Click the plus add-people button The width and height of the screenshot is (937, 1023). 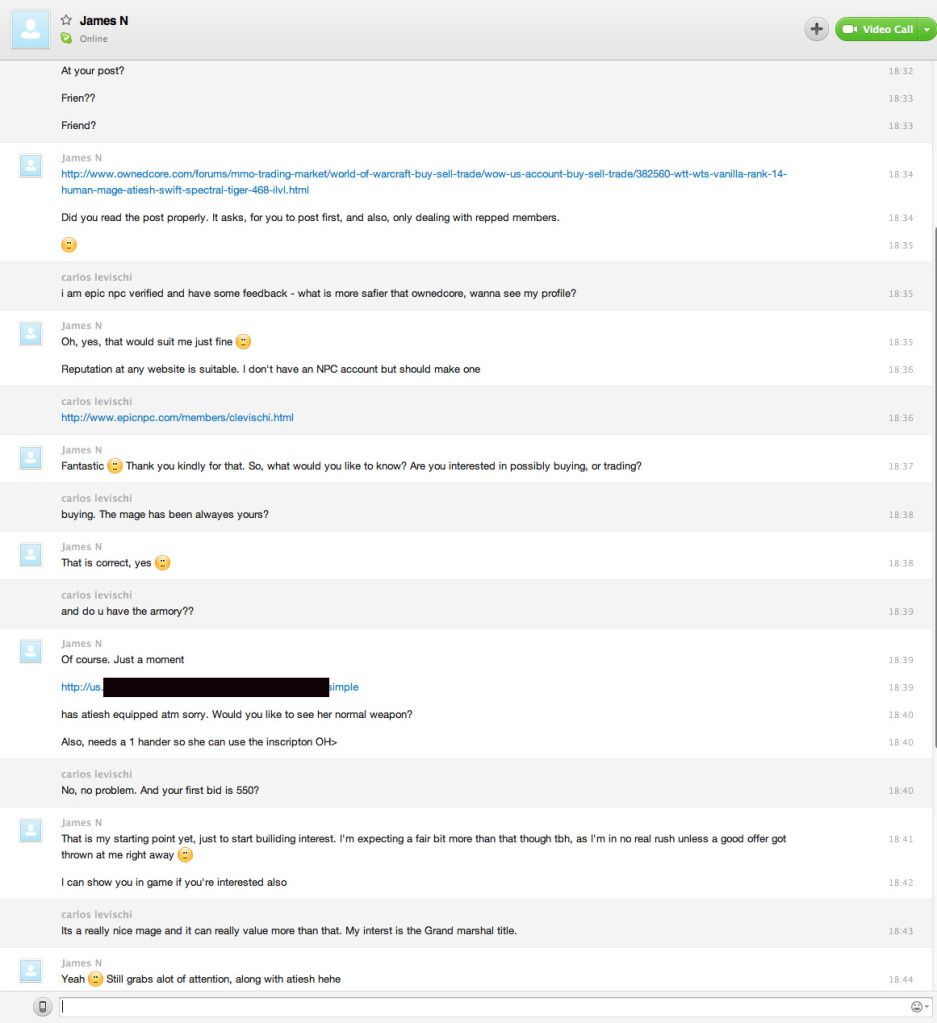[x=816, y=29]
